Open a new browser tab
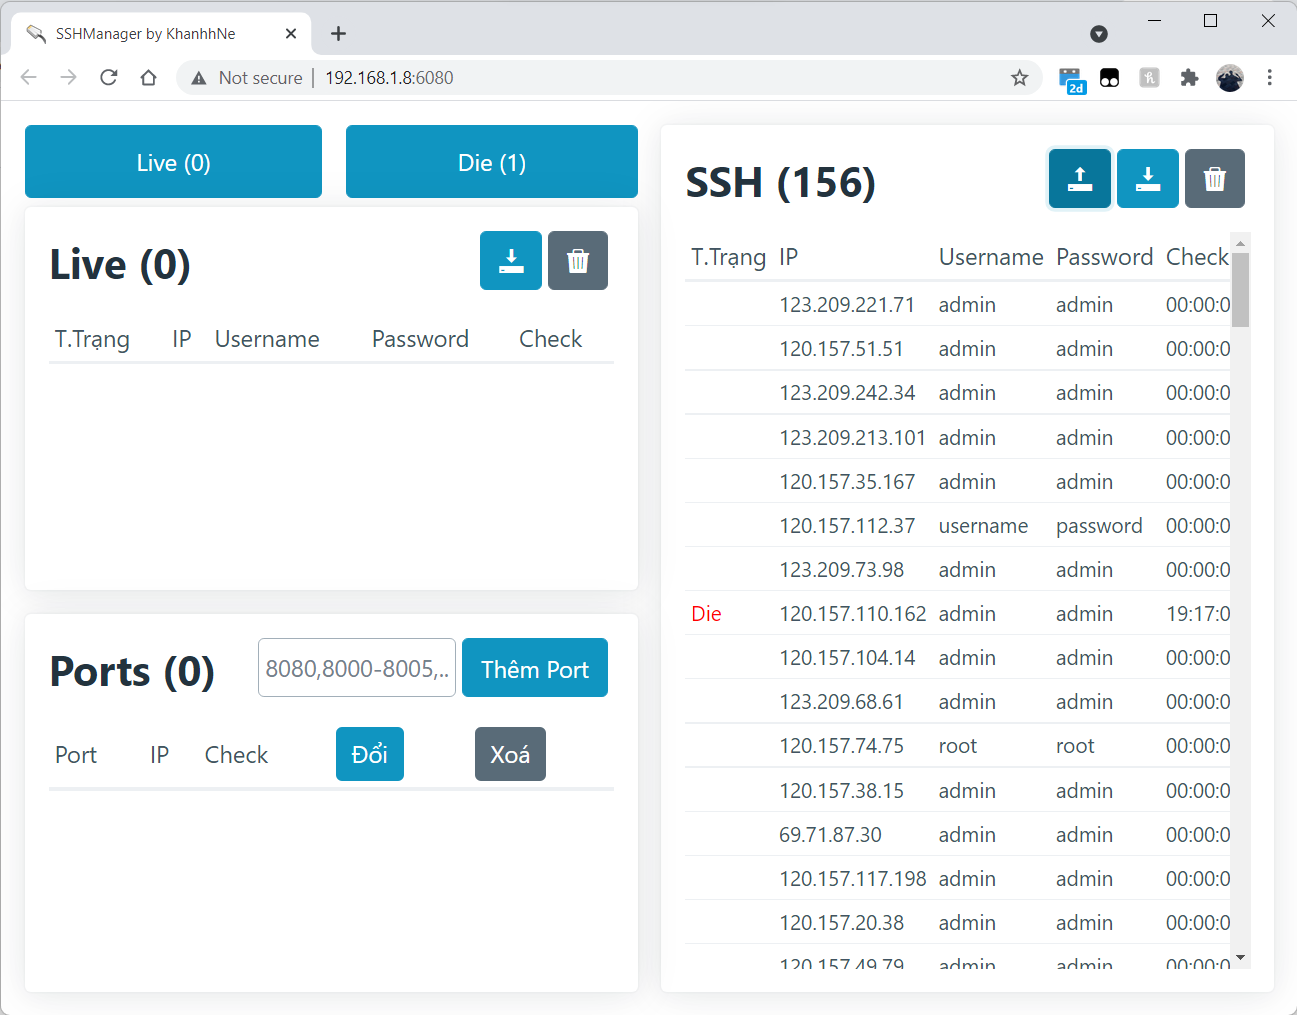The width and height of the screenshot is (1297, 1015). click(x=339, y=34)
